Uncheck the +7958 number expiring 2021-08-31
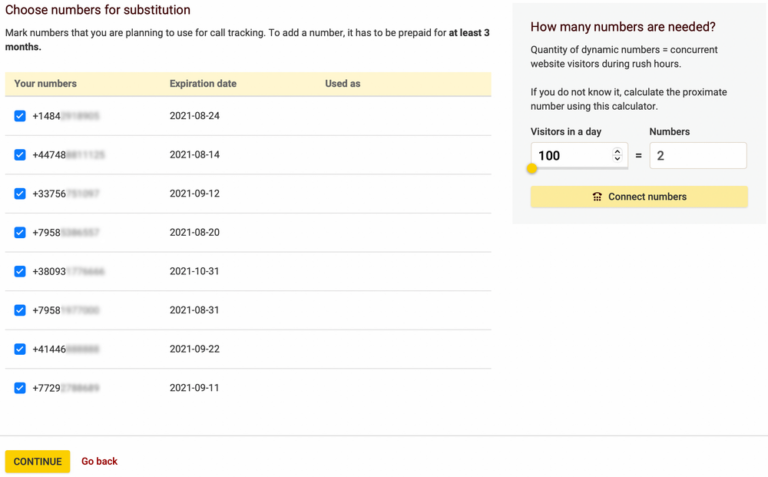768x477 pixels. [x=20, y=310]
